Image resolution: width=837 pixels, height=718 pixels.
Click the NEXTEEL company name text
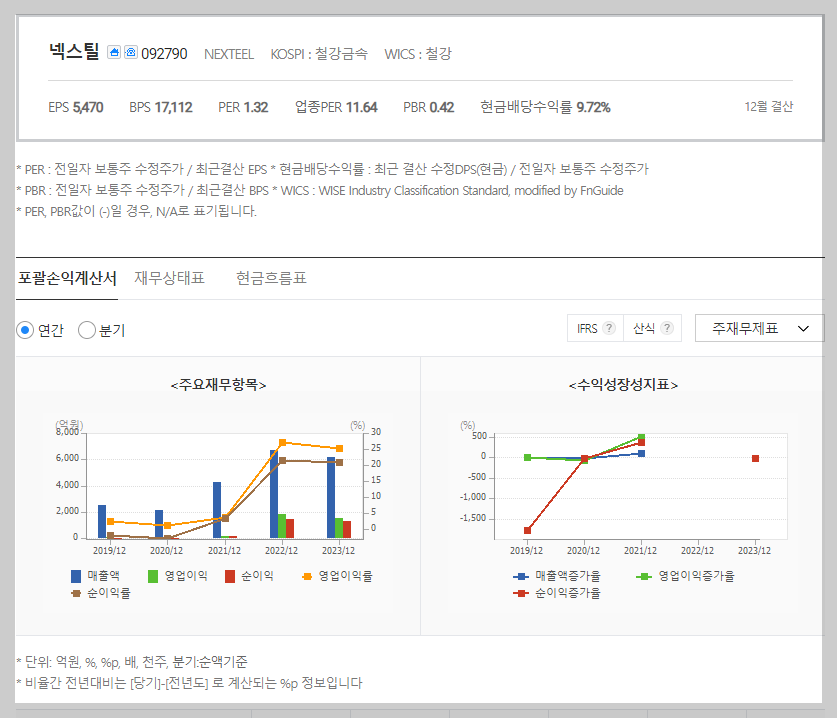229,54
